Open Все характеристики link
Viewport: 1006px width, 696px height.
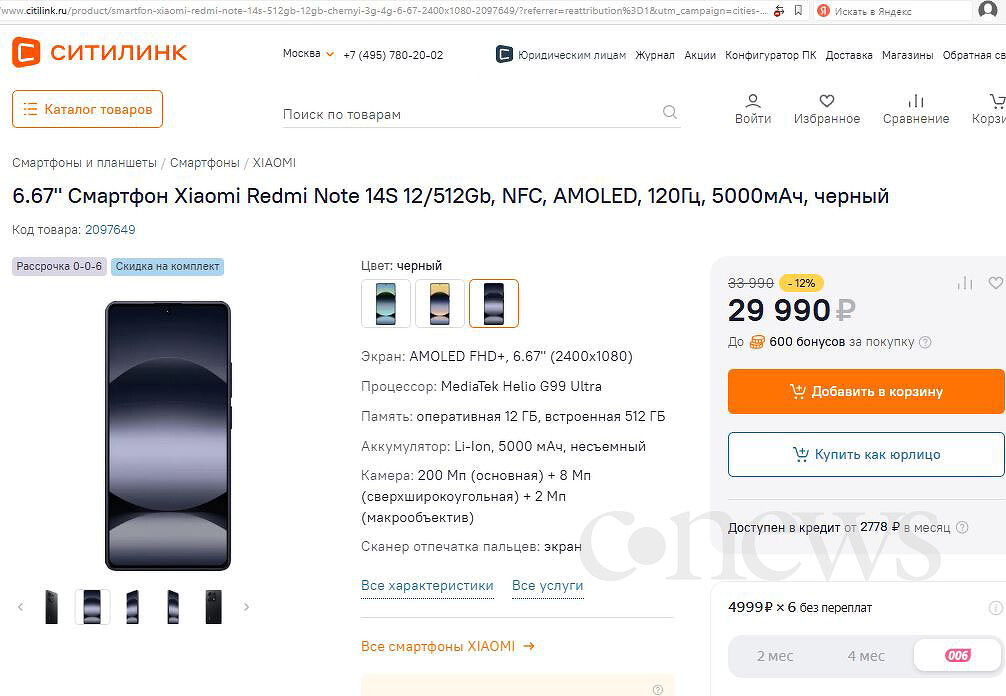pos(427,586)
